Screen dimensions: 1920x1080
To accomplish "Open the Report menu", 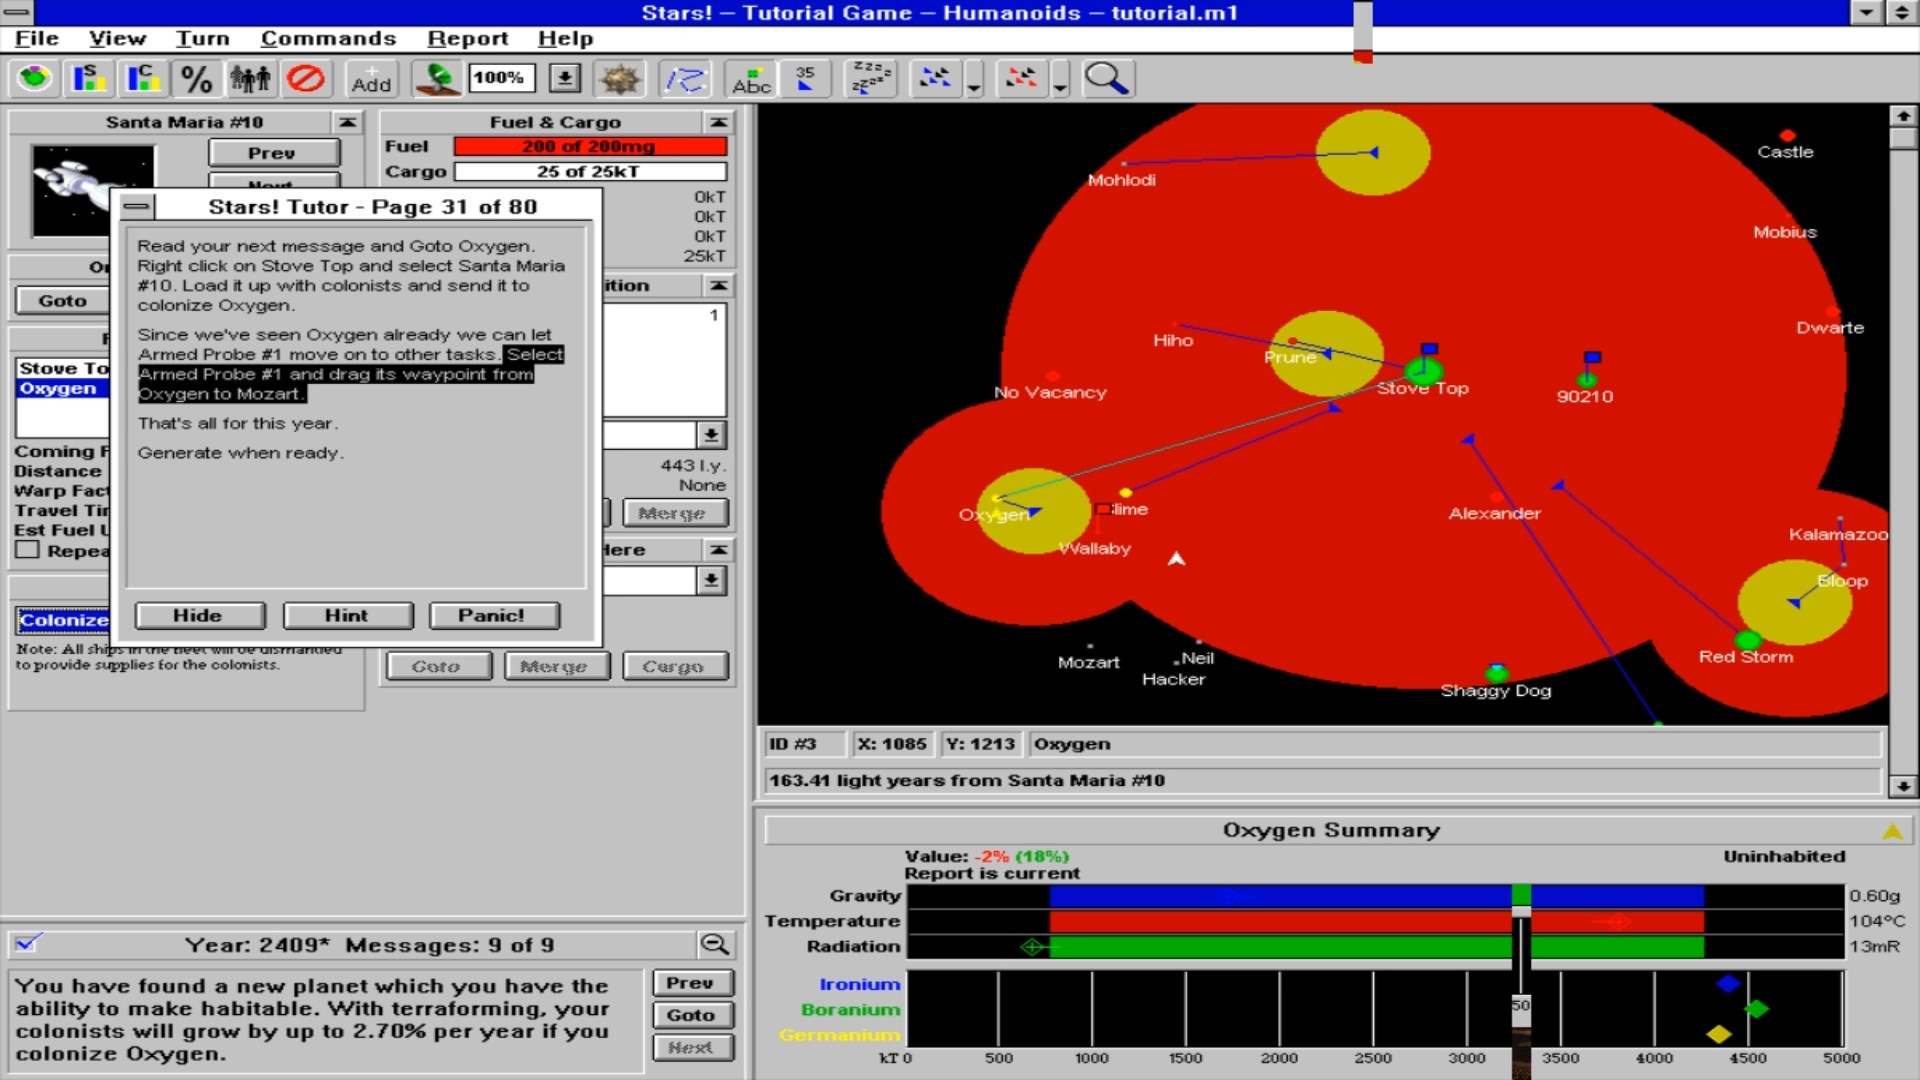I will 467,38.
